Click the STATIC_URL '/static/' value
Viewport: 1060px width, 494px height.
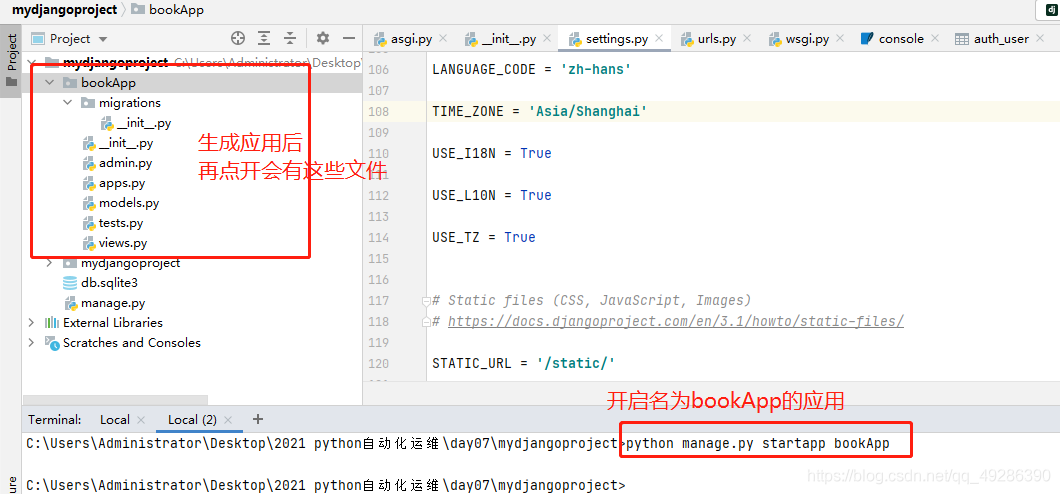[x=575, y=363]
